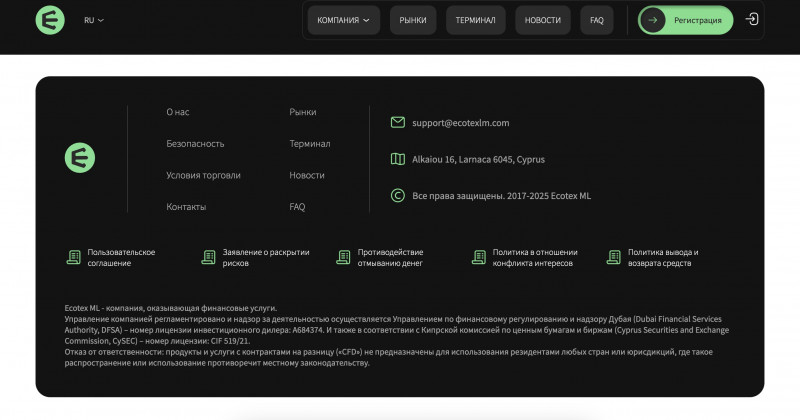Viewport: 800px width, 420px height.
Task: Open Заявление о раскрытии рисков document
Action: 266,258
